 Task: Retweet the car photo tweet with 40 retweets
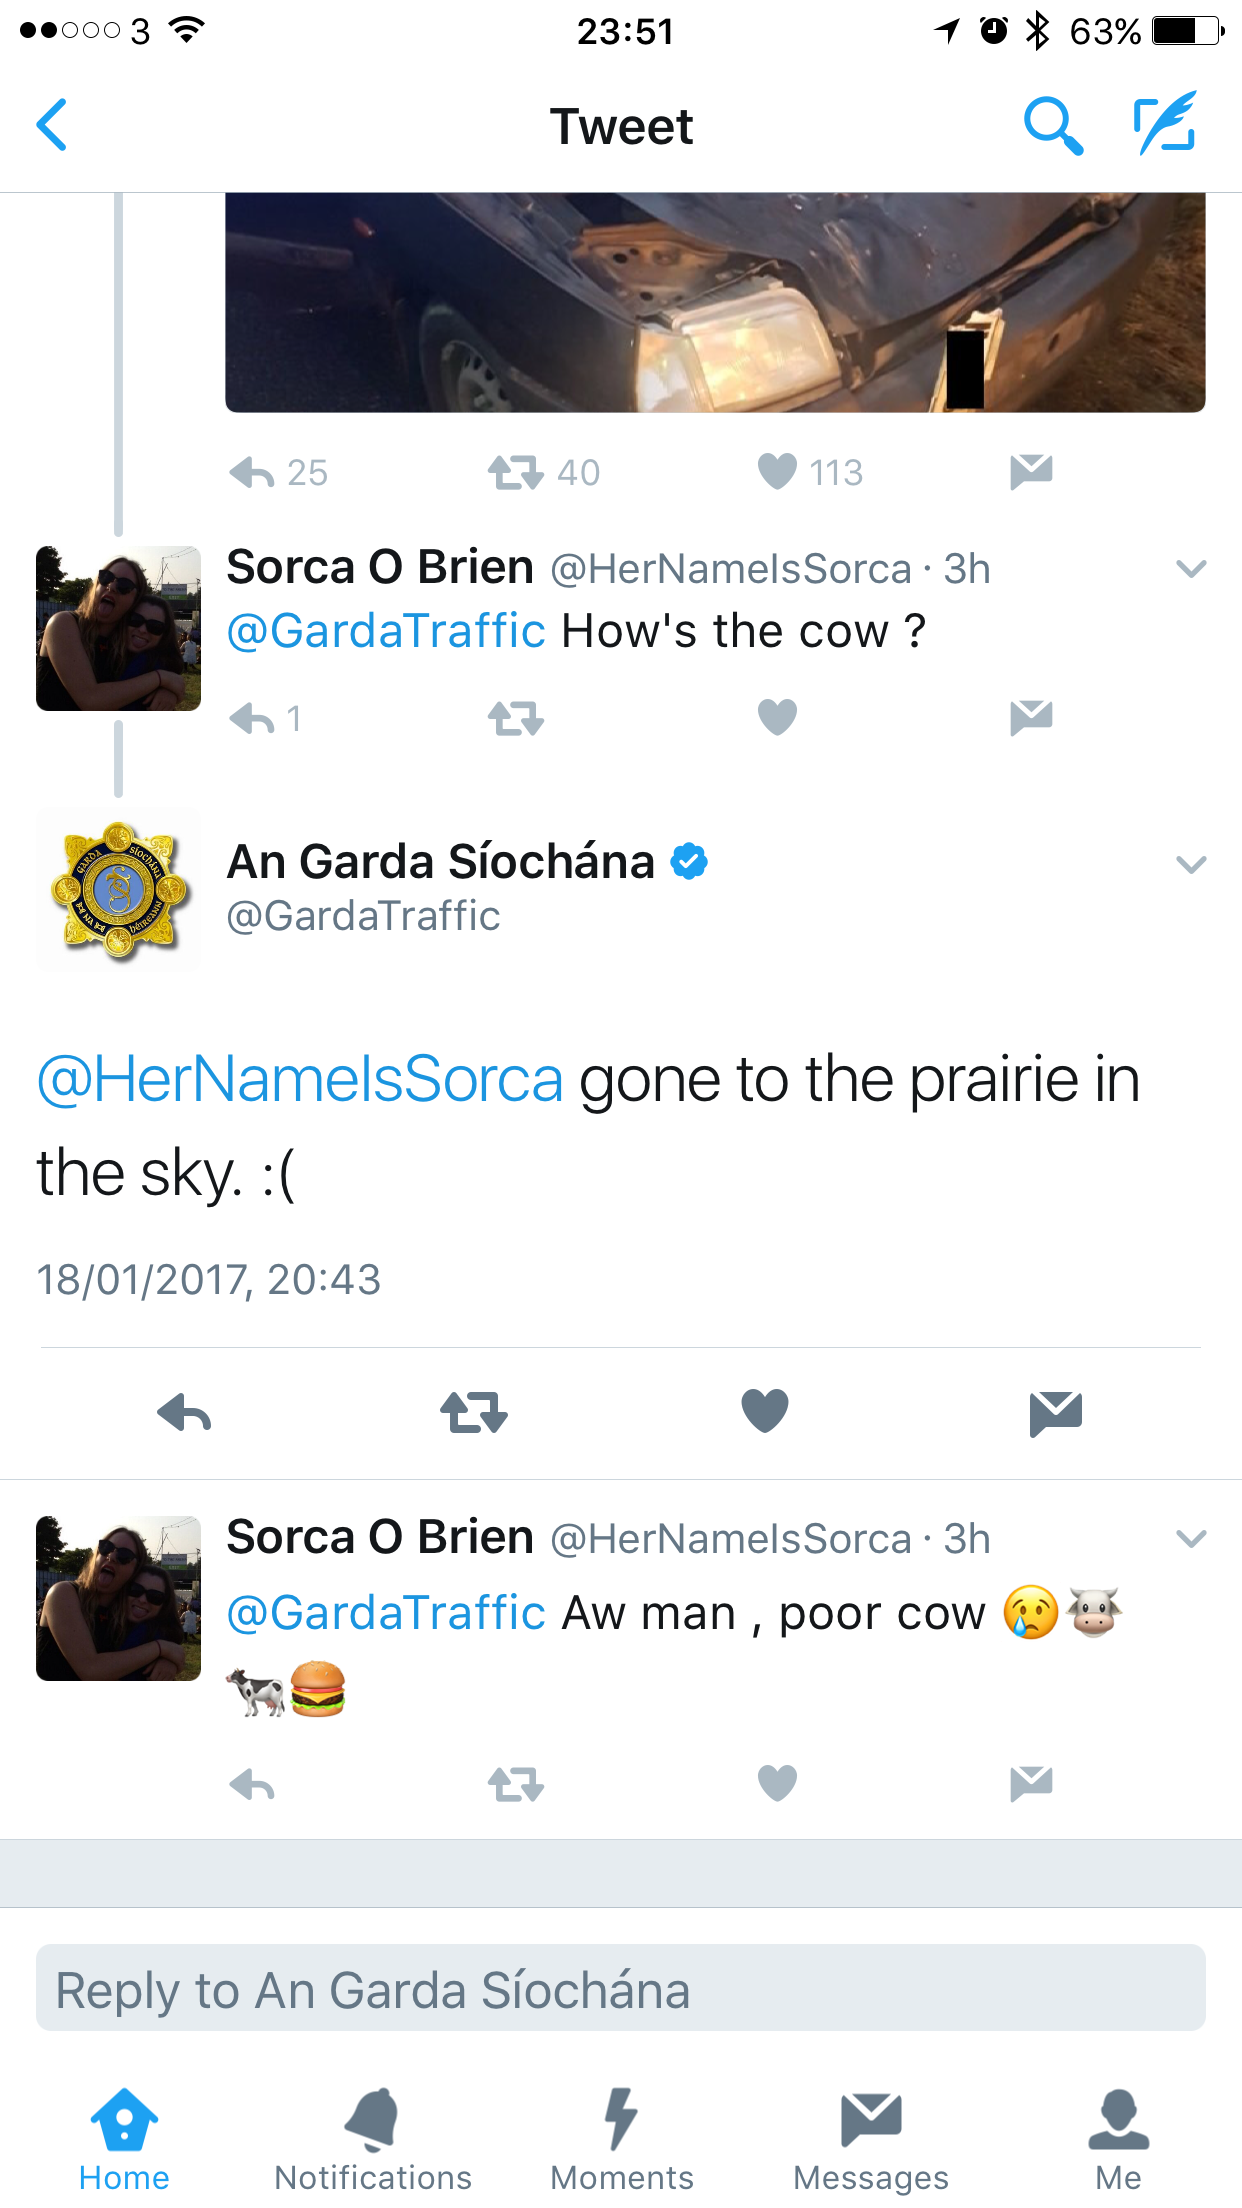click(516, 472)
